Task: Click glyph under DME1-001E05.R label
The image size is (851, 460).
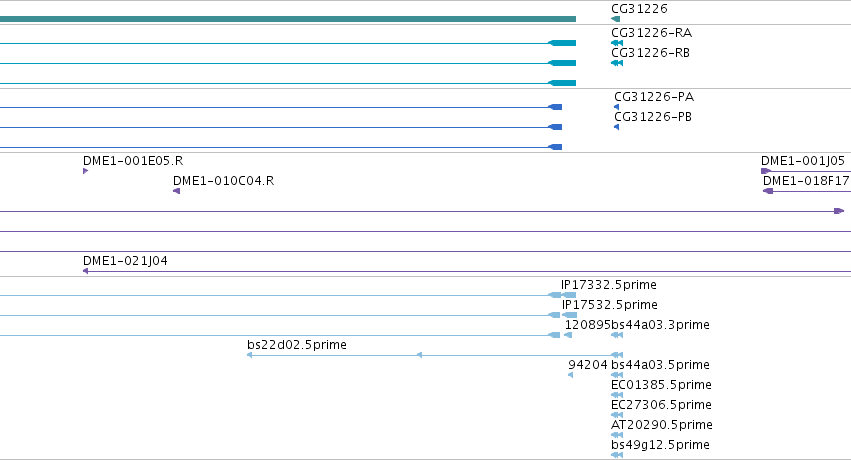Action: click(85, 171)
